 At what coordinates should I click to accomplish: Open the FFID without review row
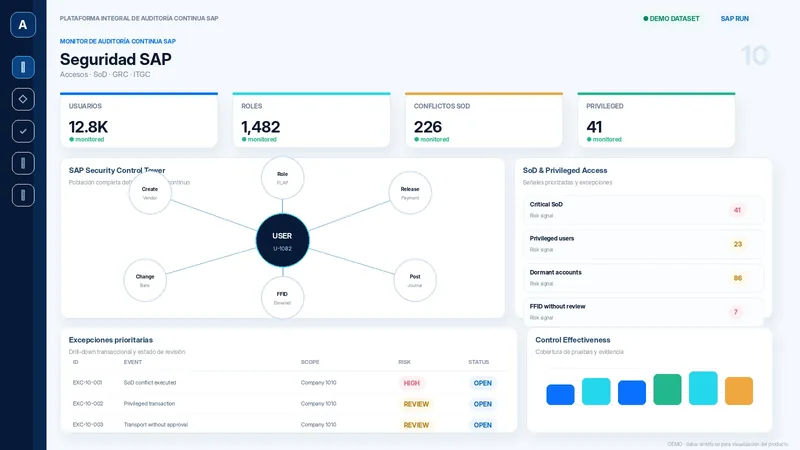pos(643,312)
